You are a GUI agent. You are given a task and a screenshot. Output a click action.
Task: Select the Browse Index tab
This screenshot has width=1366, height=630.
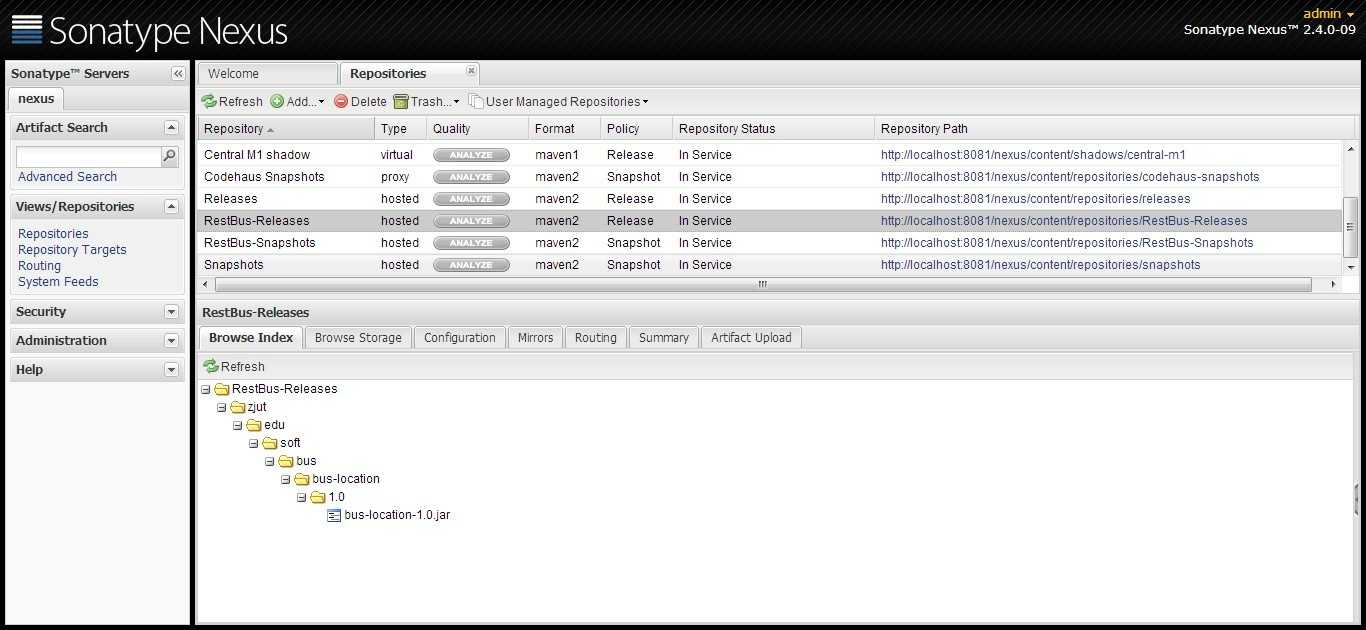pos(251,338)
